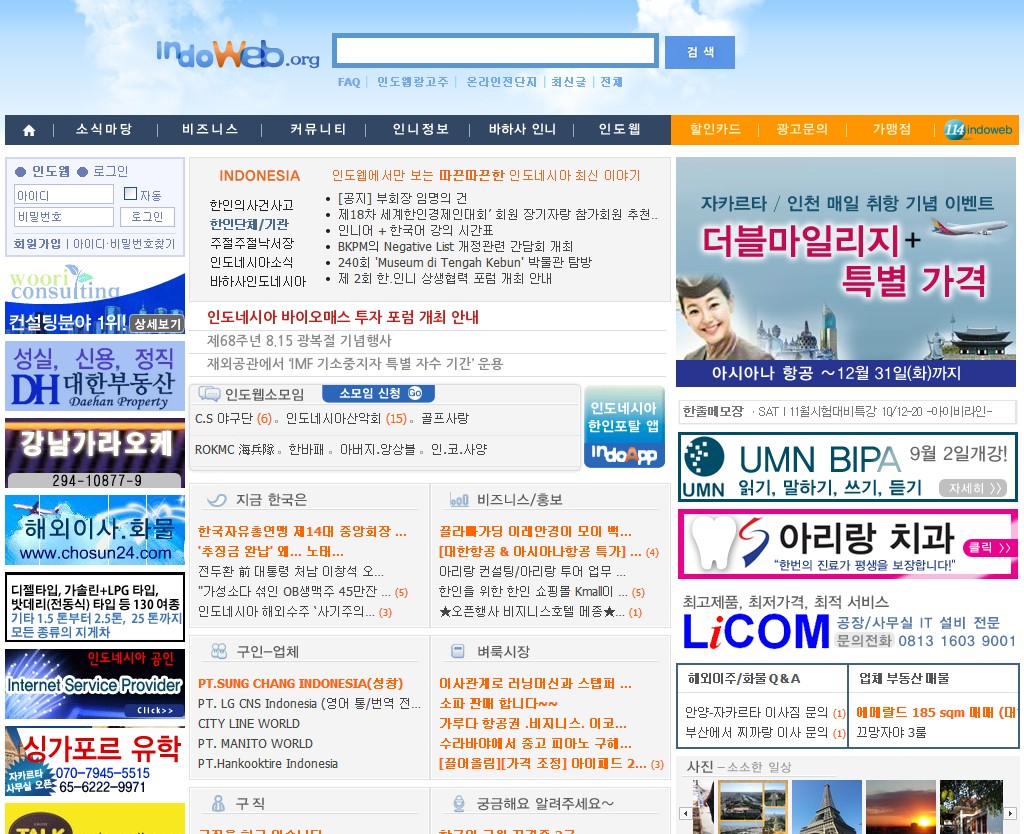1024x834 pixels.
Task: Click the chart icon next to 비즈니스/홍보
Action: tap(459, 500)
